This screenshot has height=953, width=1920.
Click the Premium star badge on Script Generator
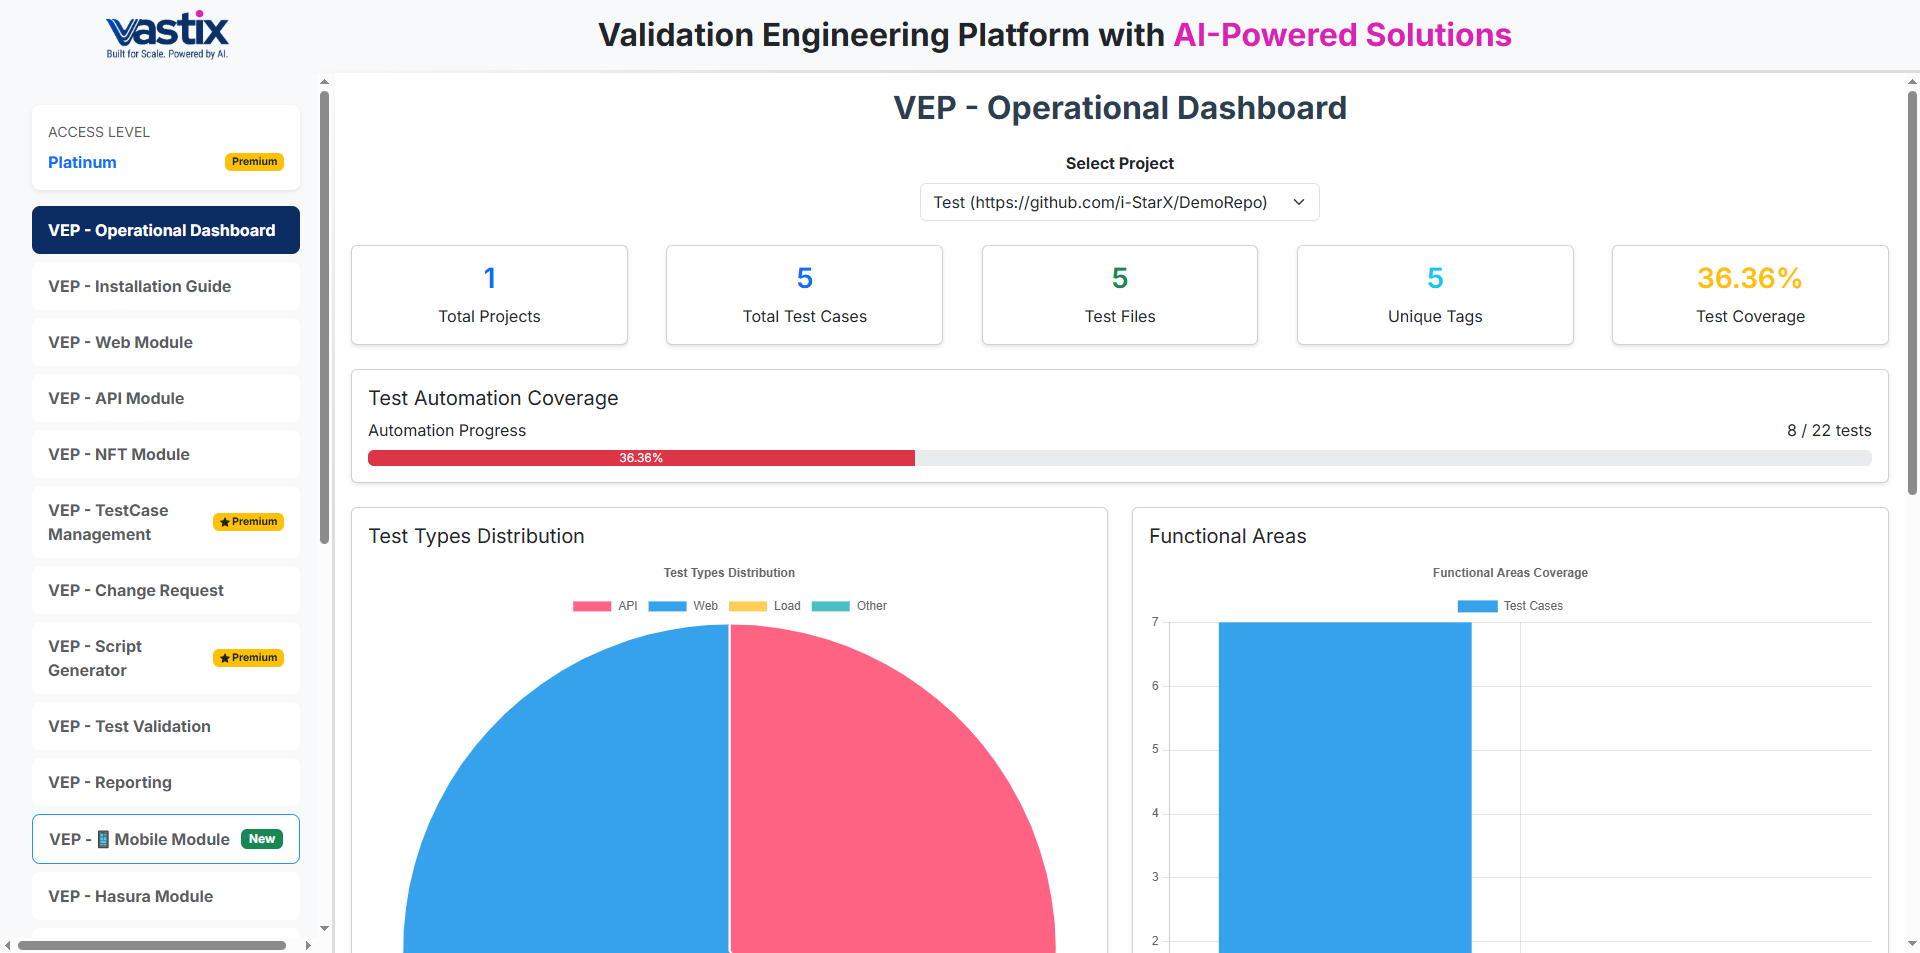tap(248, 658)
